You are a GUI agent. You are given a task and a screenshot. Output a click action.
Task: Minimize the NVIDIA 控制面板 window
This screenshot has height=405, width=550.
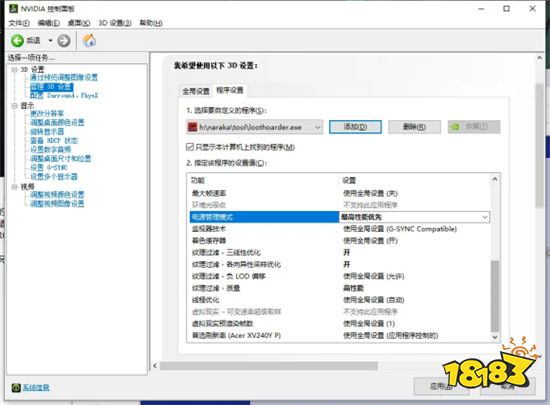point(481,8)
